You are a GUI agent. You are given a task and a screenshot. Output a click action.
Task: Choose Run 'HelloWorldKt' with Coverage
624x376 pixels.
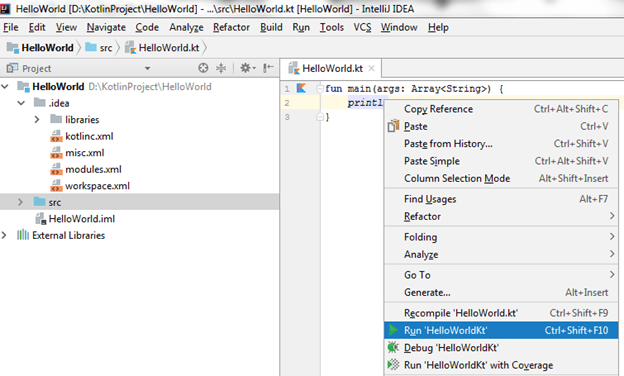pos(501,365)
